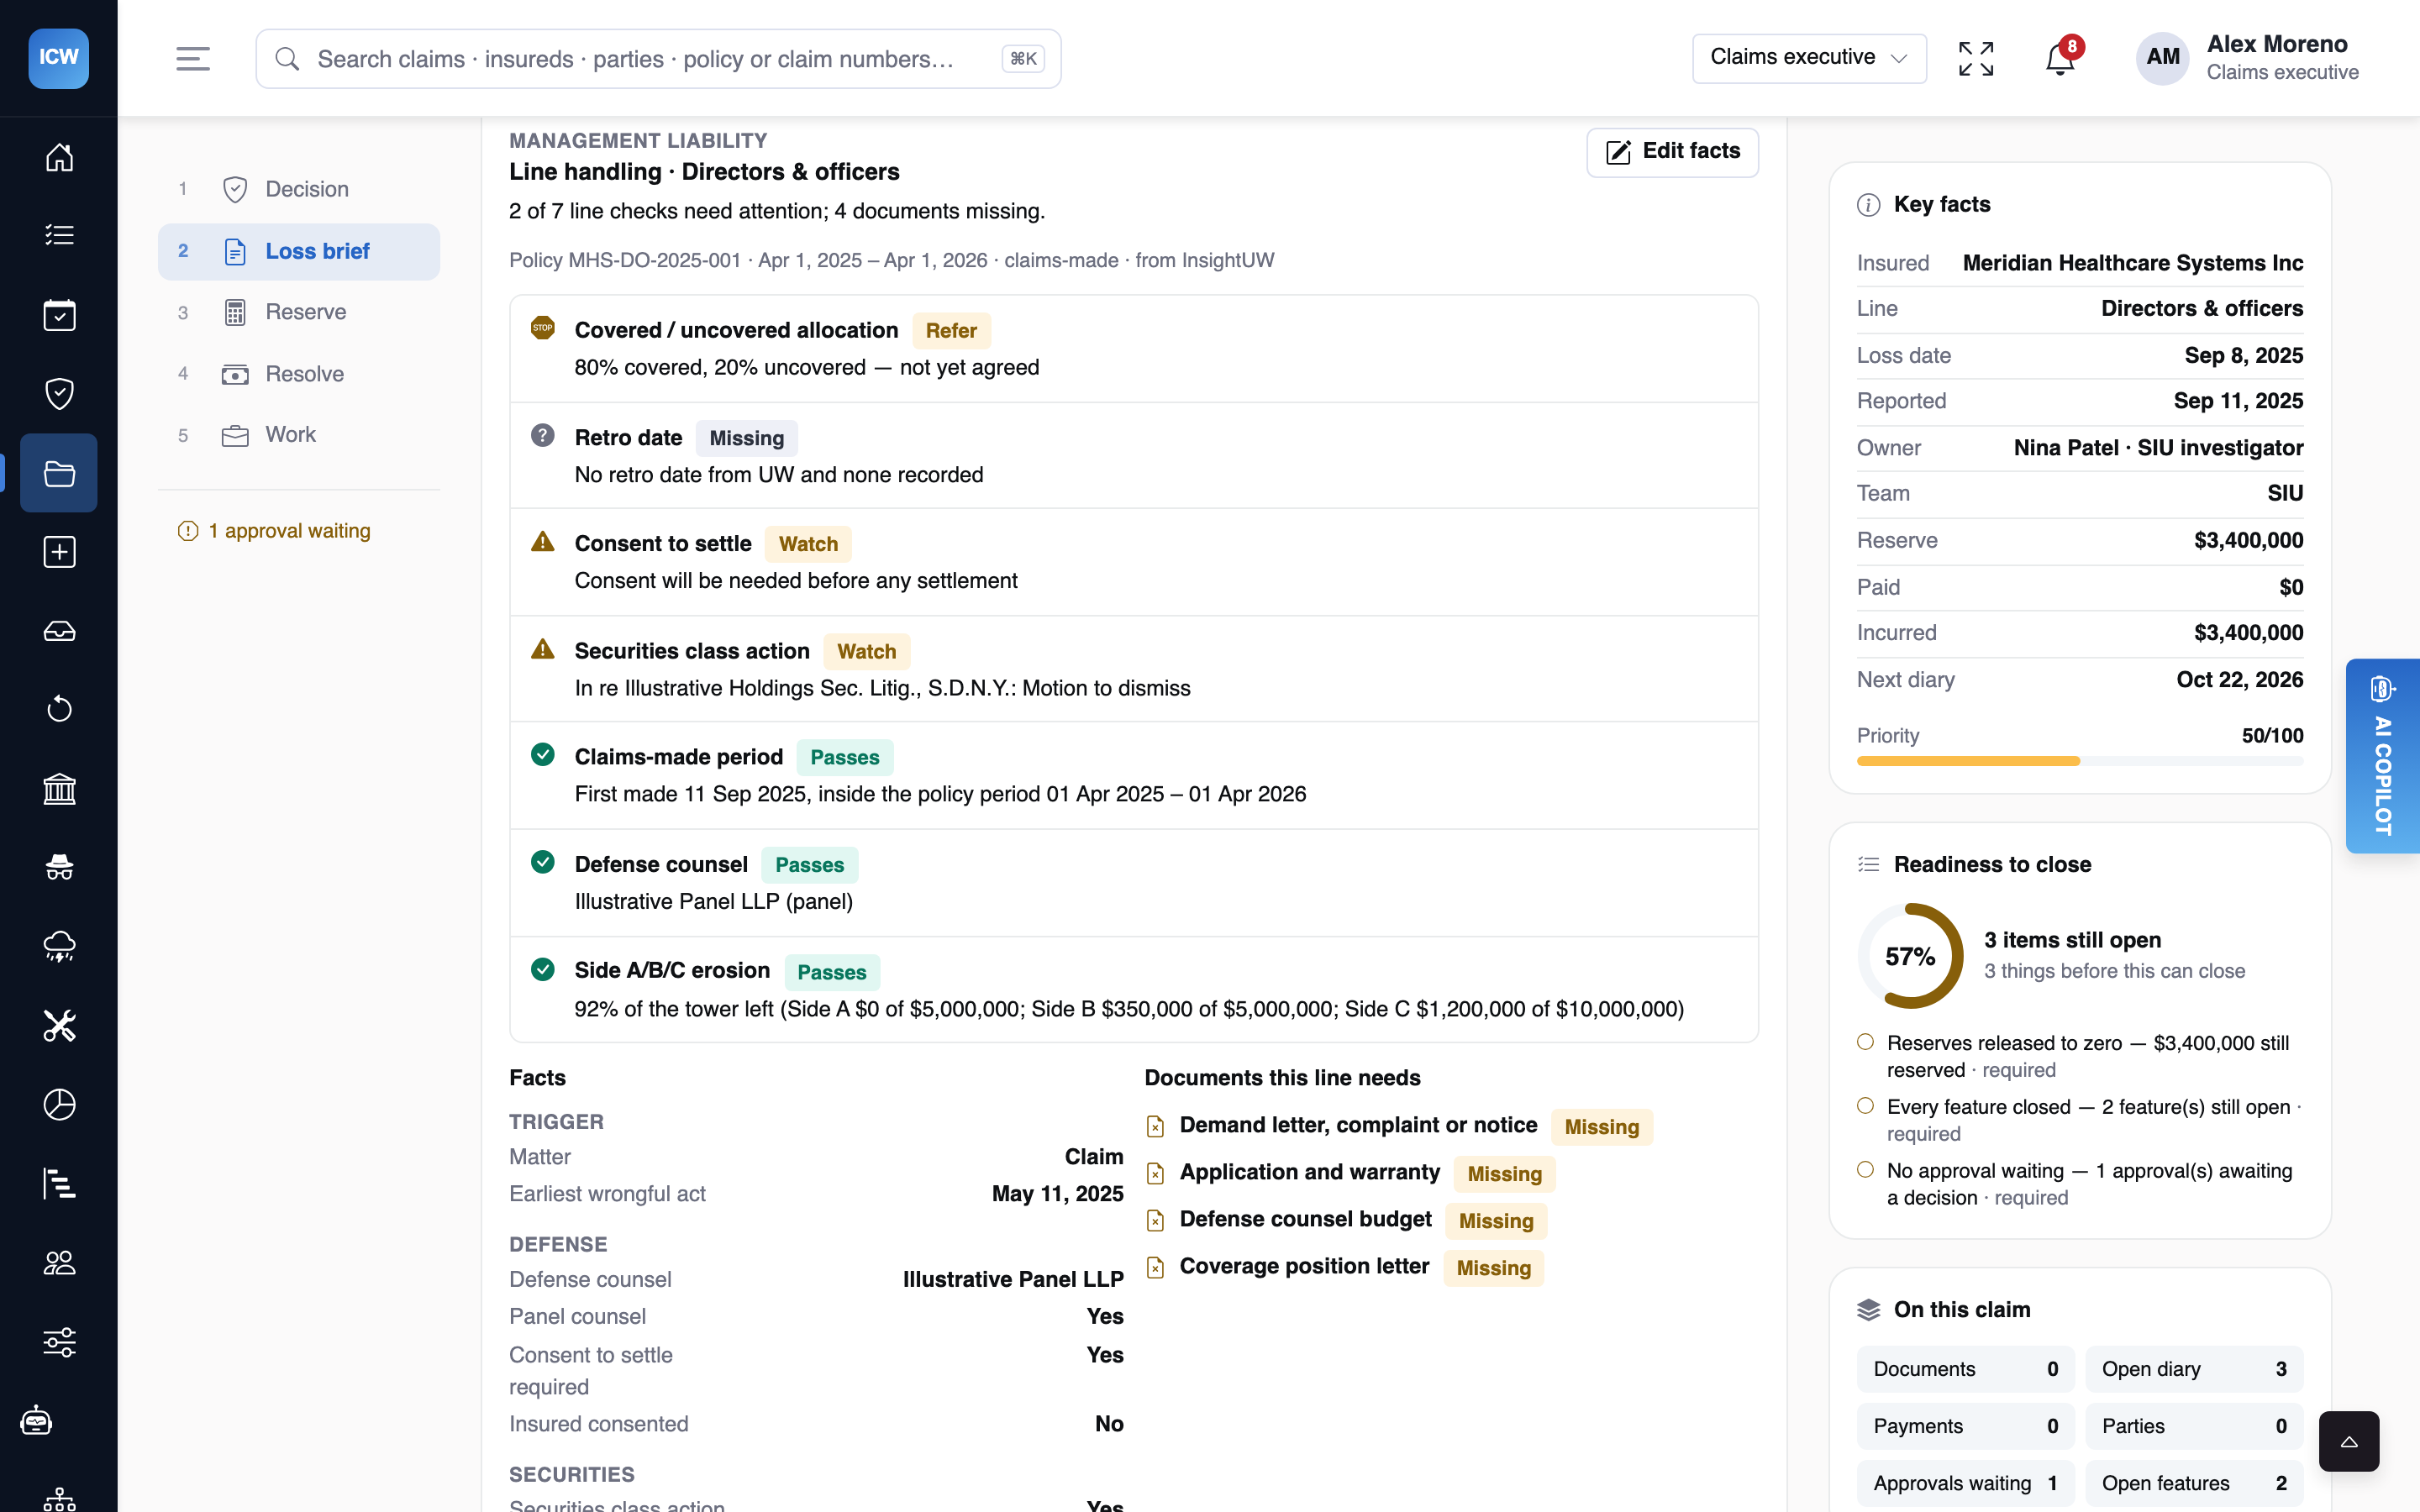The height and width of the screenshot is (1512, 2420).
Task: Open notifications bell with 8 alerts
Action: [2061, 59]
